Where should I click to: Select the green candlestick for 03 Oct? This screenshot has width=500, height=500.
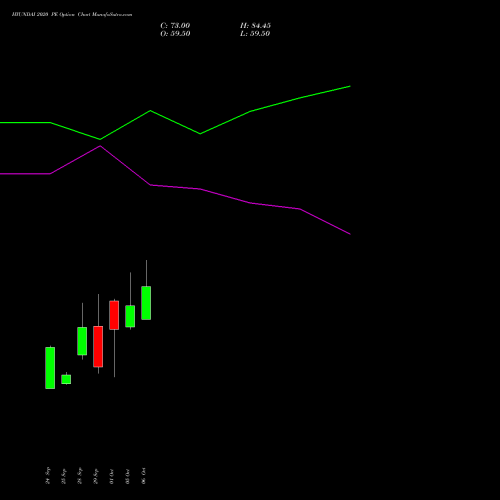[130, 316]
